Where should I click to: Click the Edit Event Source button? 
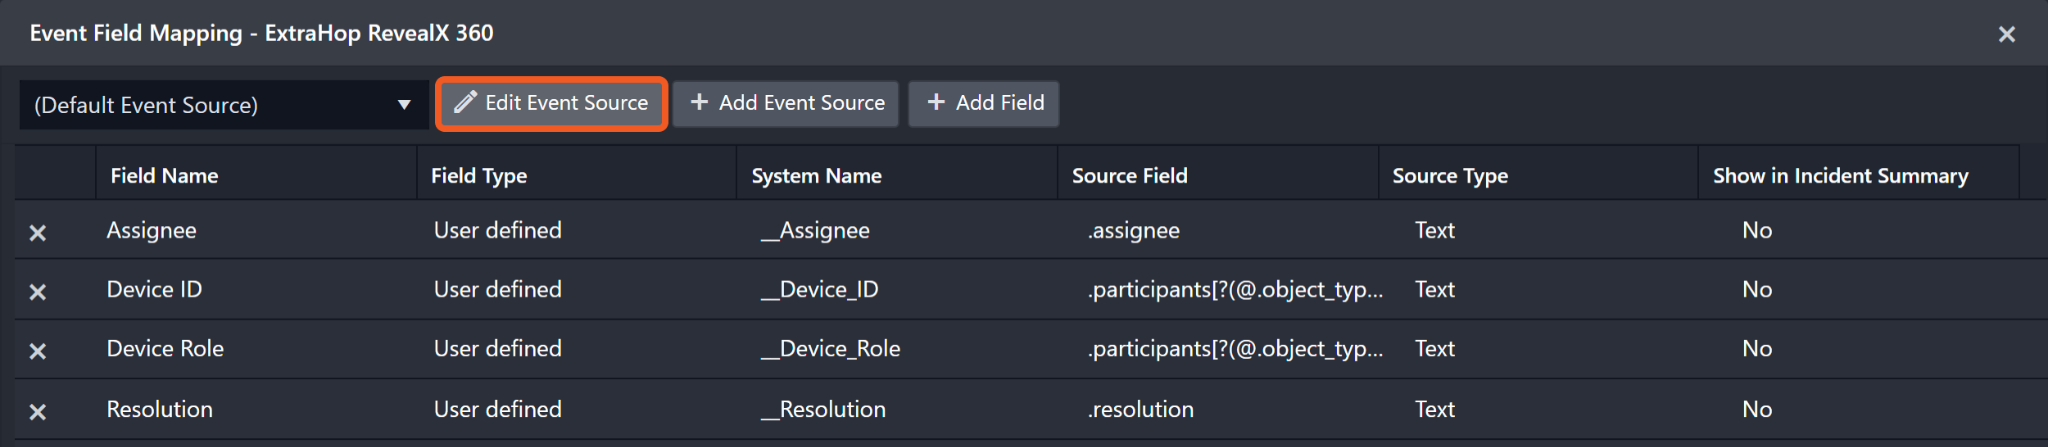click(552, 103)
